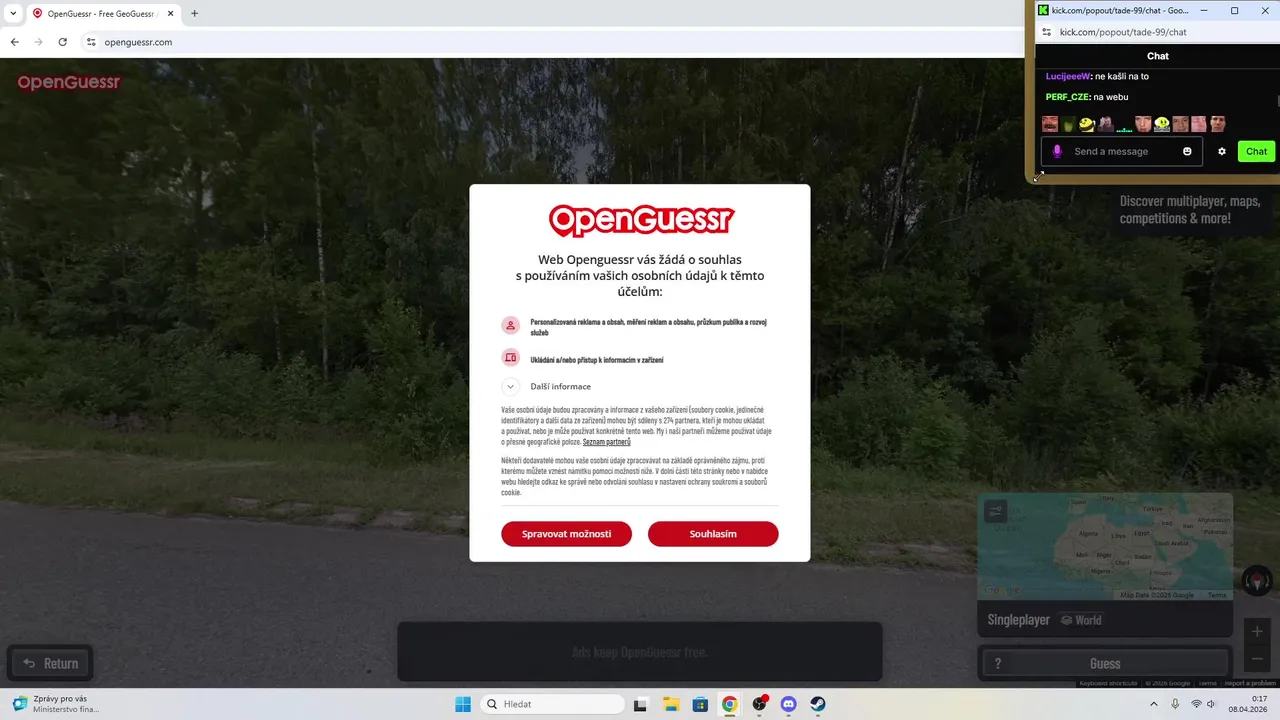Click Keyboard shortcuts link

coord(1109,683)
